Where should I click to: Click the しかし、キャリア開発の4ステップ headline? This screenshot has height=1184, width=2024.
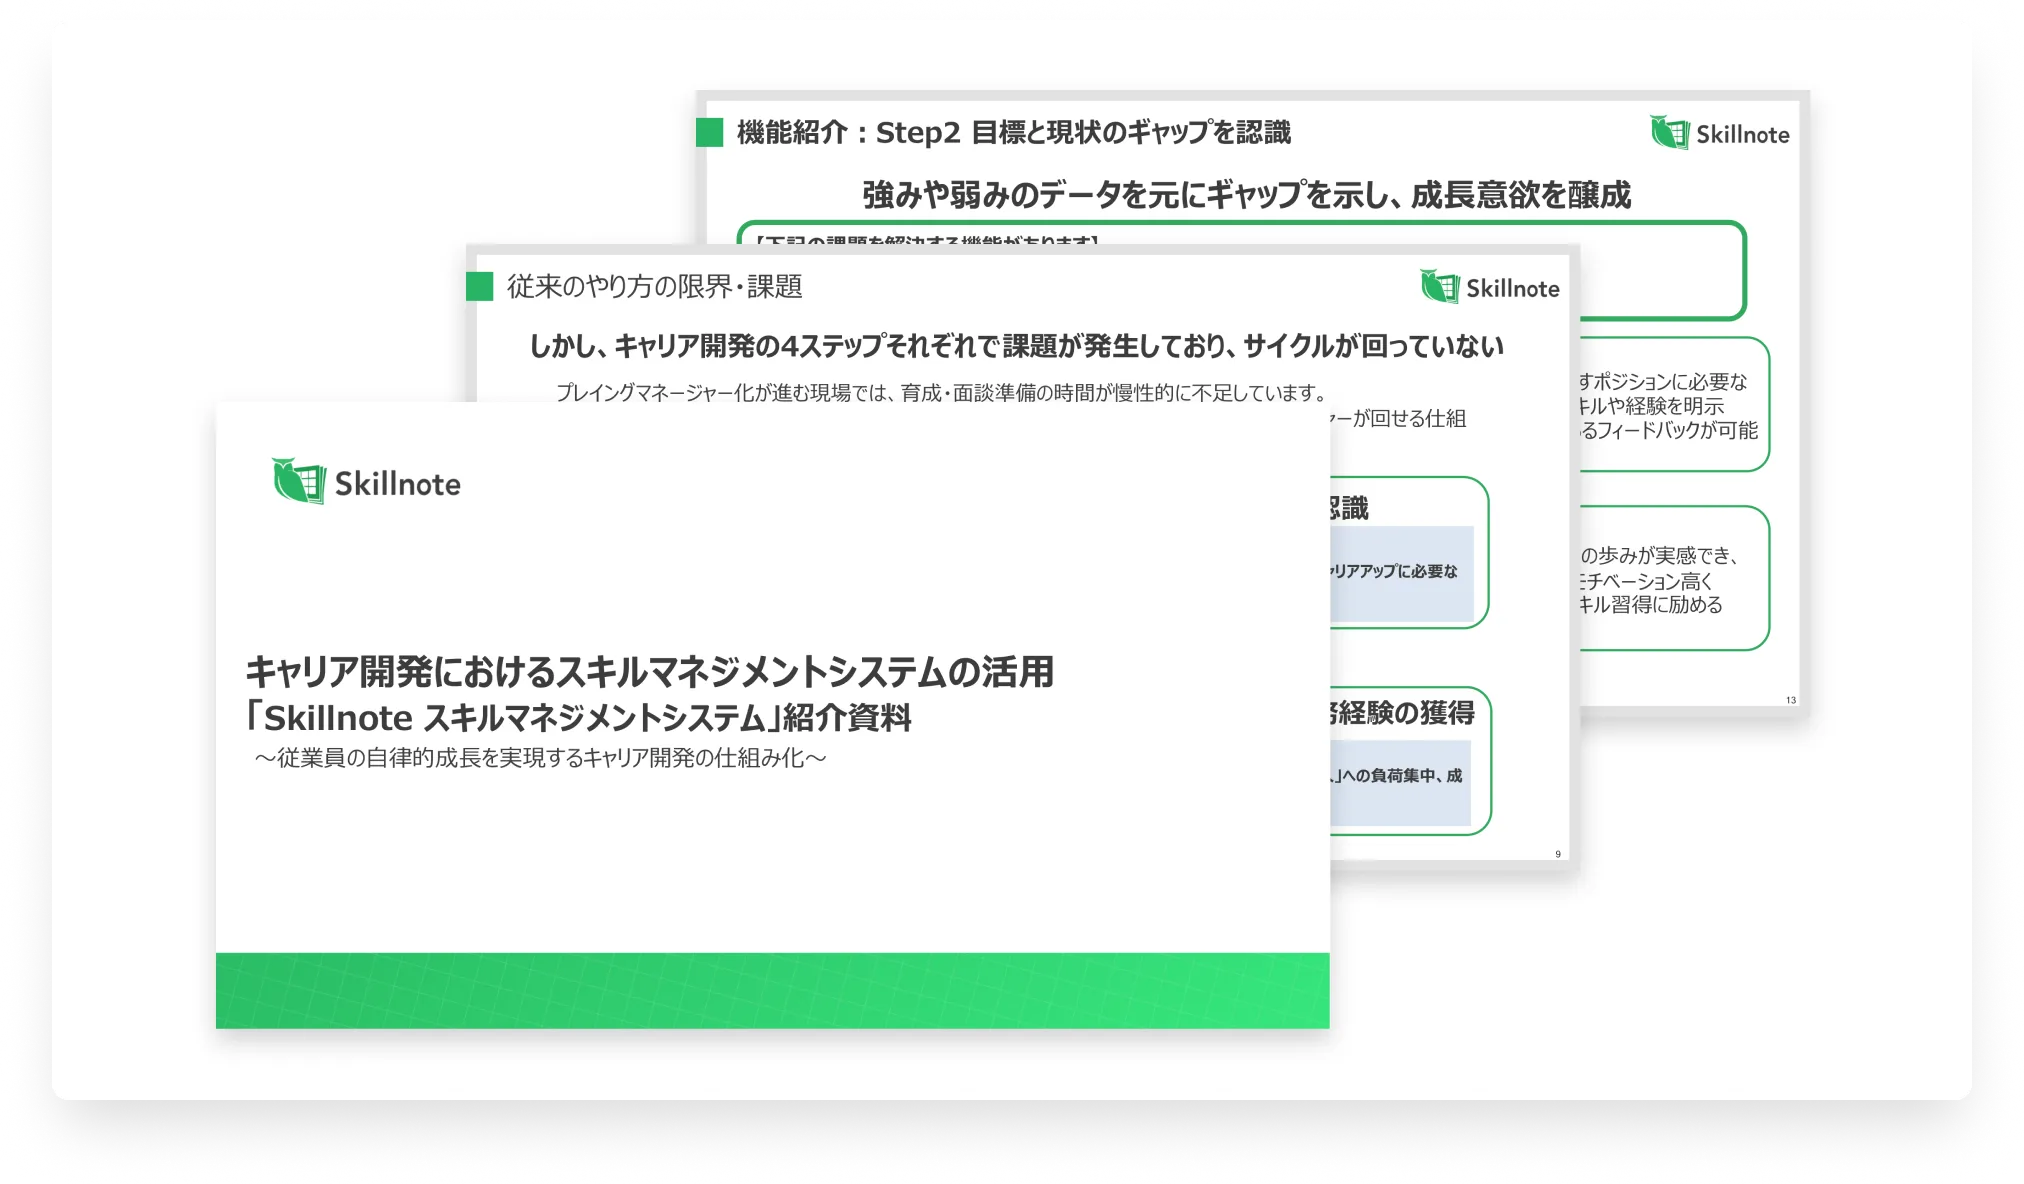[1015, 346]
